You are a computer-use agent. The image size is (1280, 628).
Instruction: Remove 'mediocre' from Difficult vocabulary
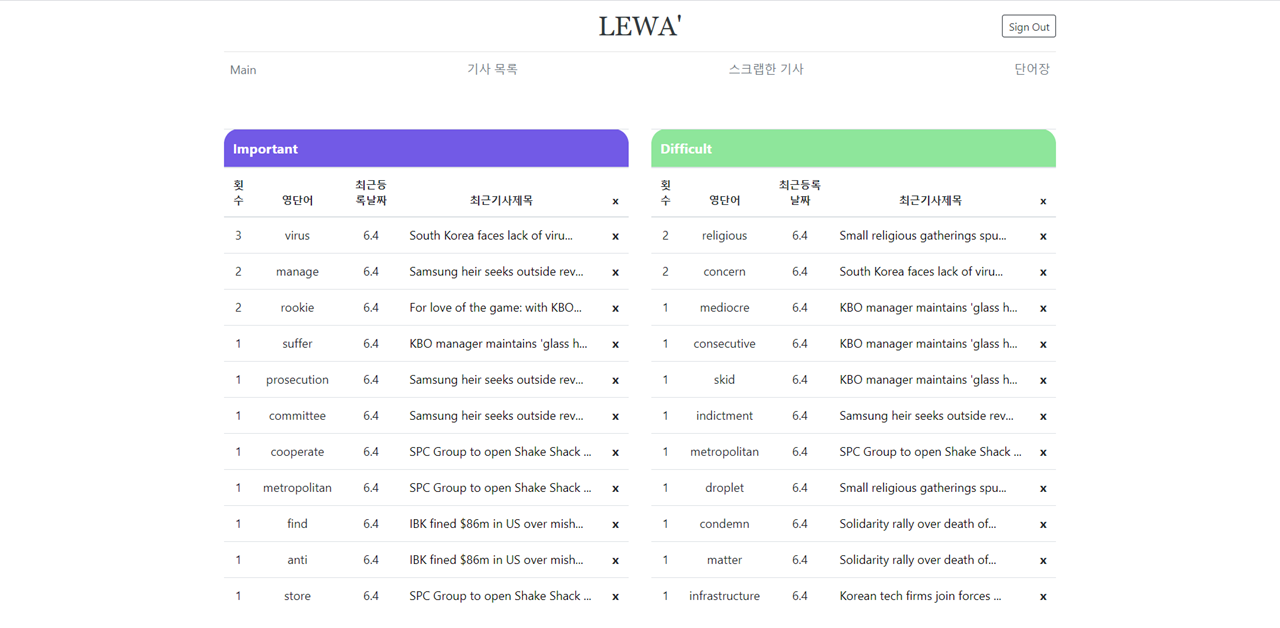(x=1043, y=307)
